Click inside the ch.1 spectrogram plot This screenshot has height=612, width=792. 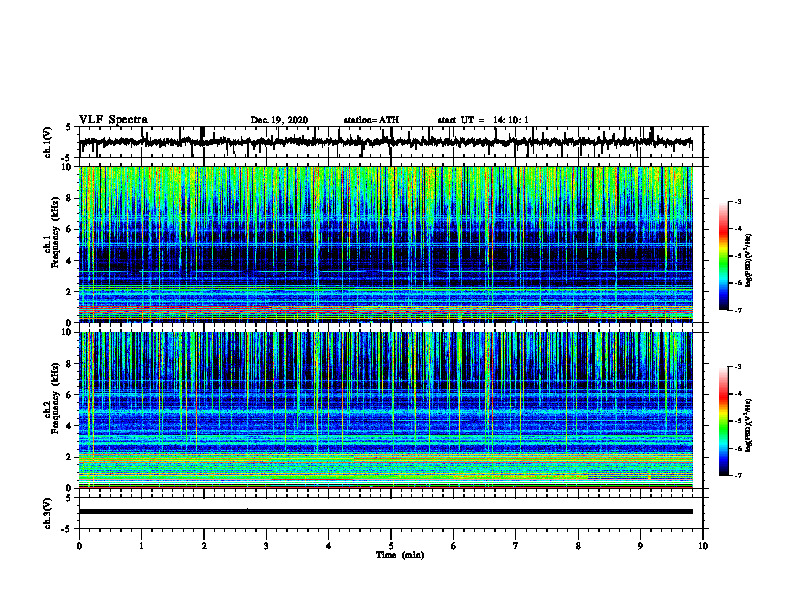pos(386,244)
